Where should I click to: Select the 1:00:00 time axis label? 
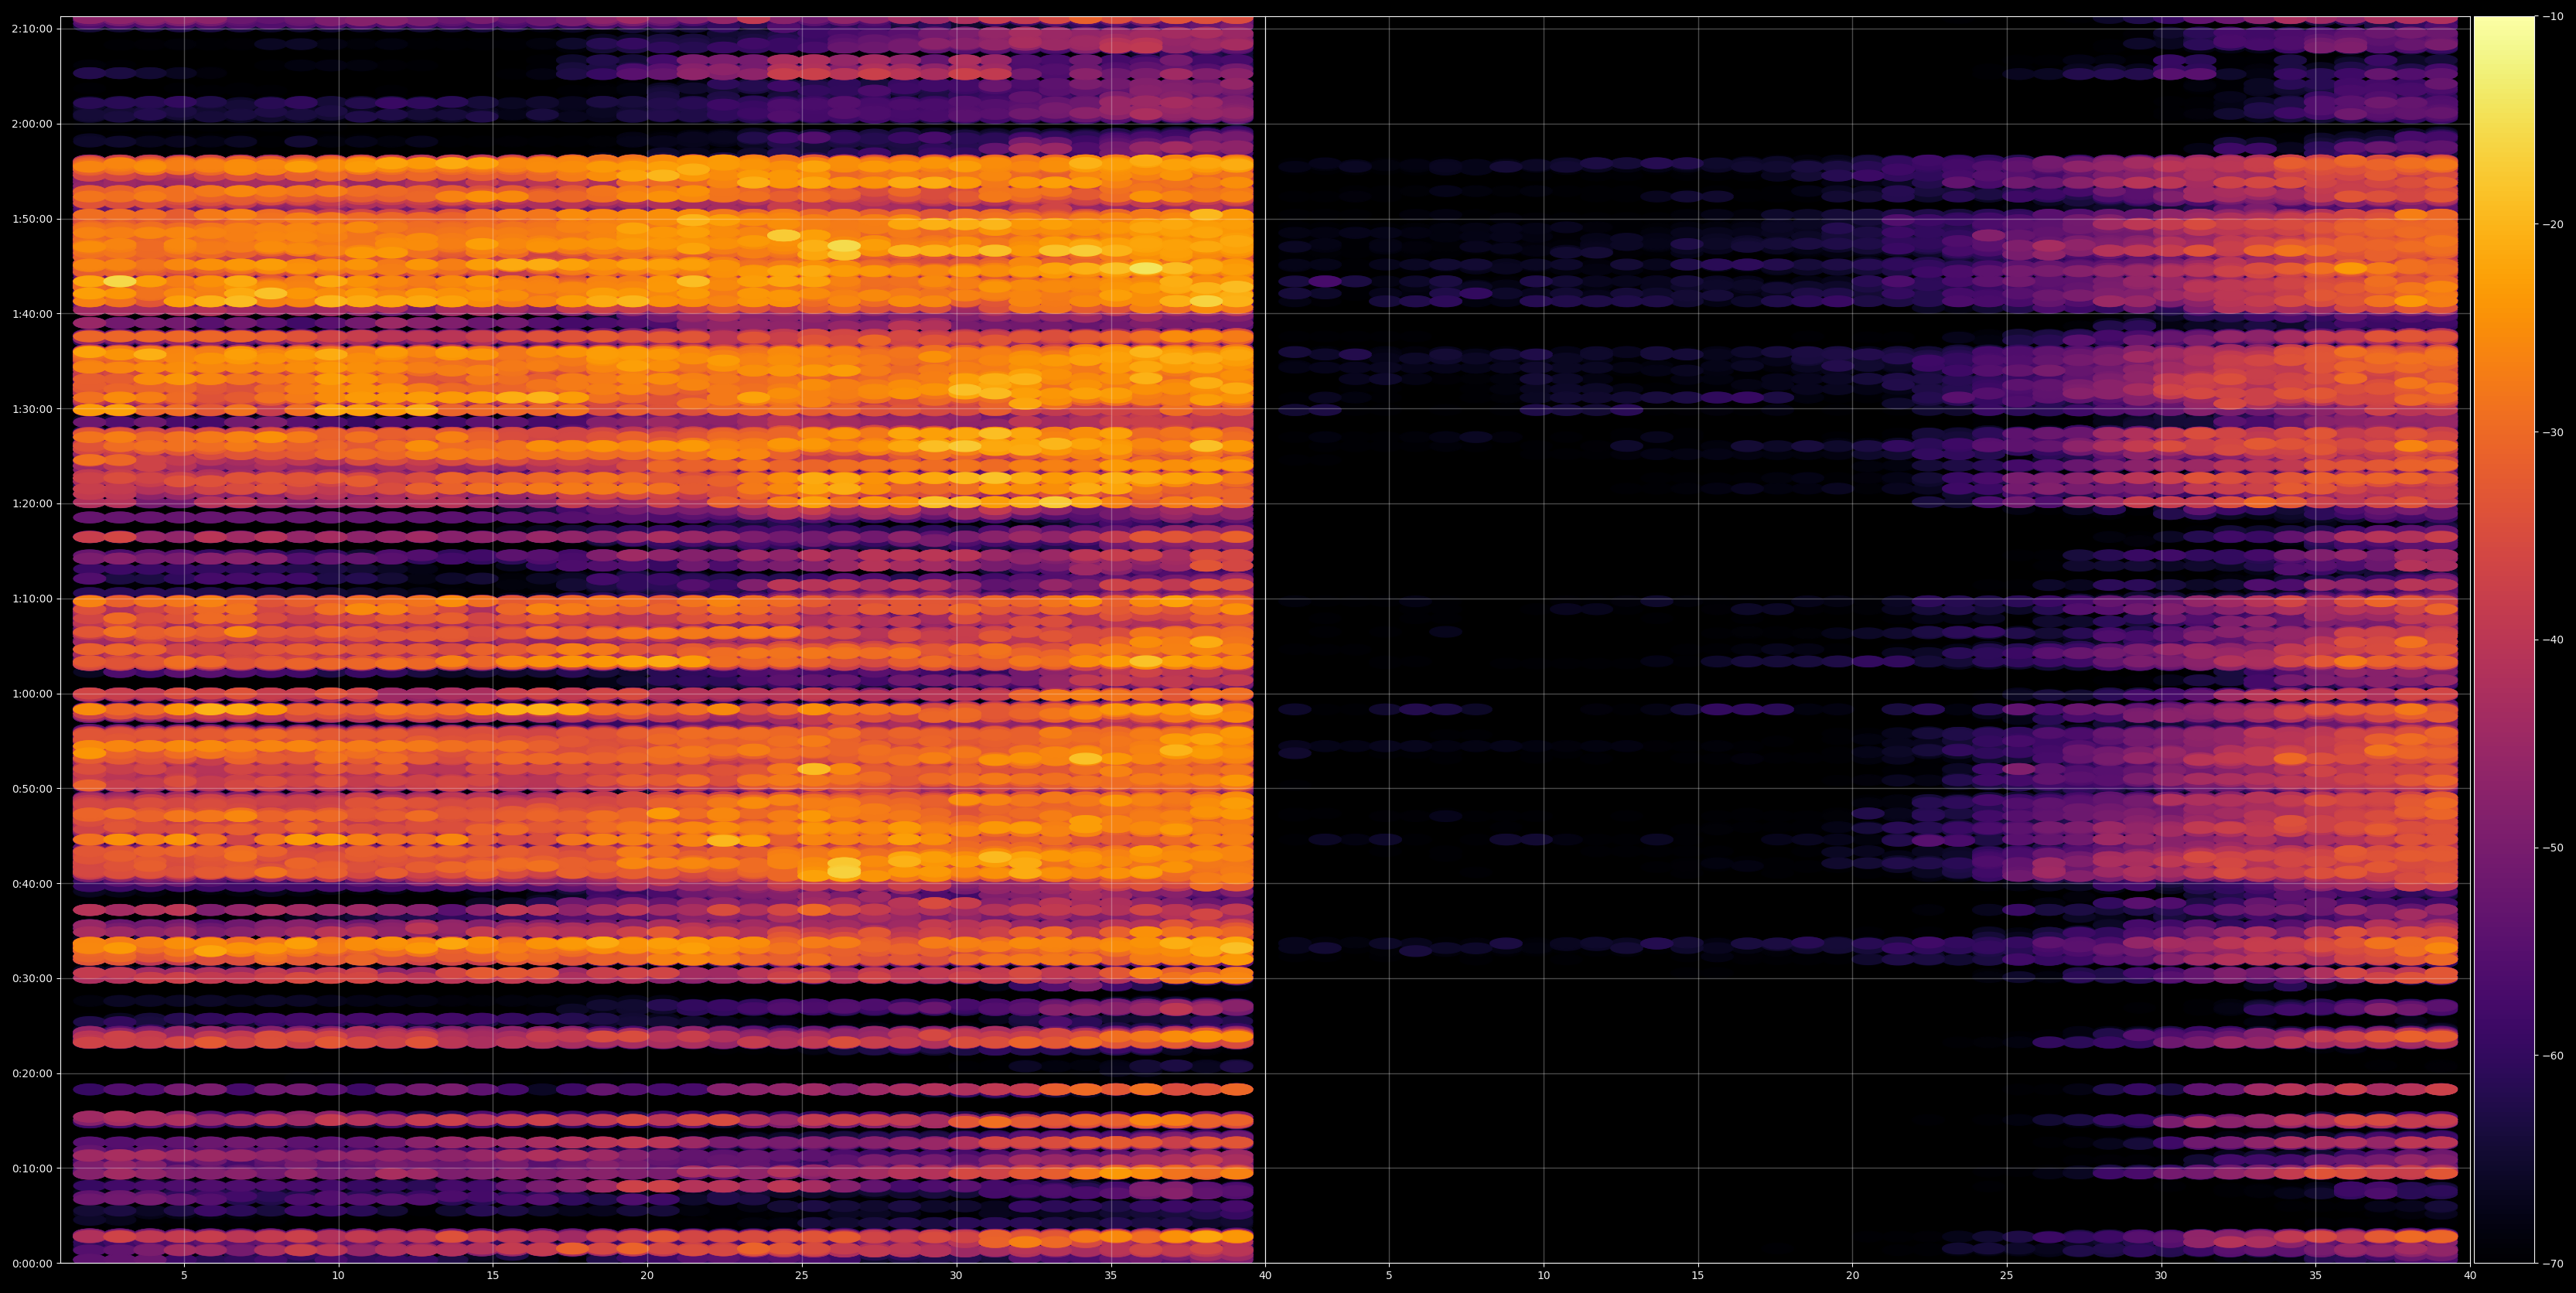coord(32,693)
